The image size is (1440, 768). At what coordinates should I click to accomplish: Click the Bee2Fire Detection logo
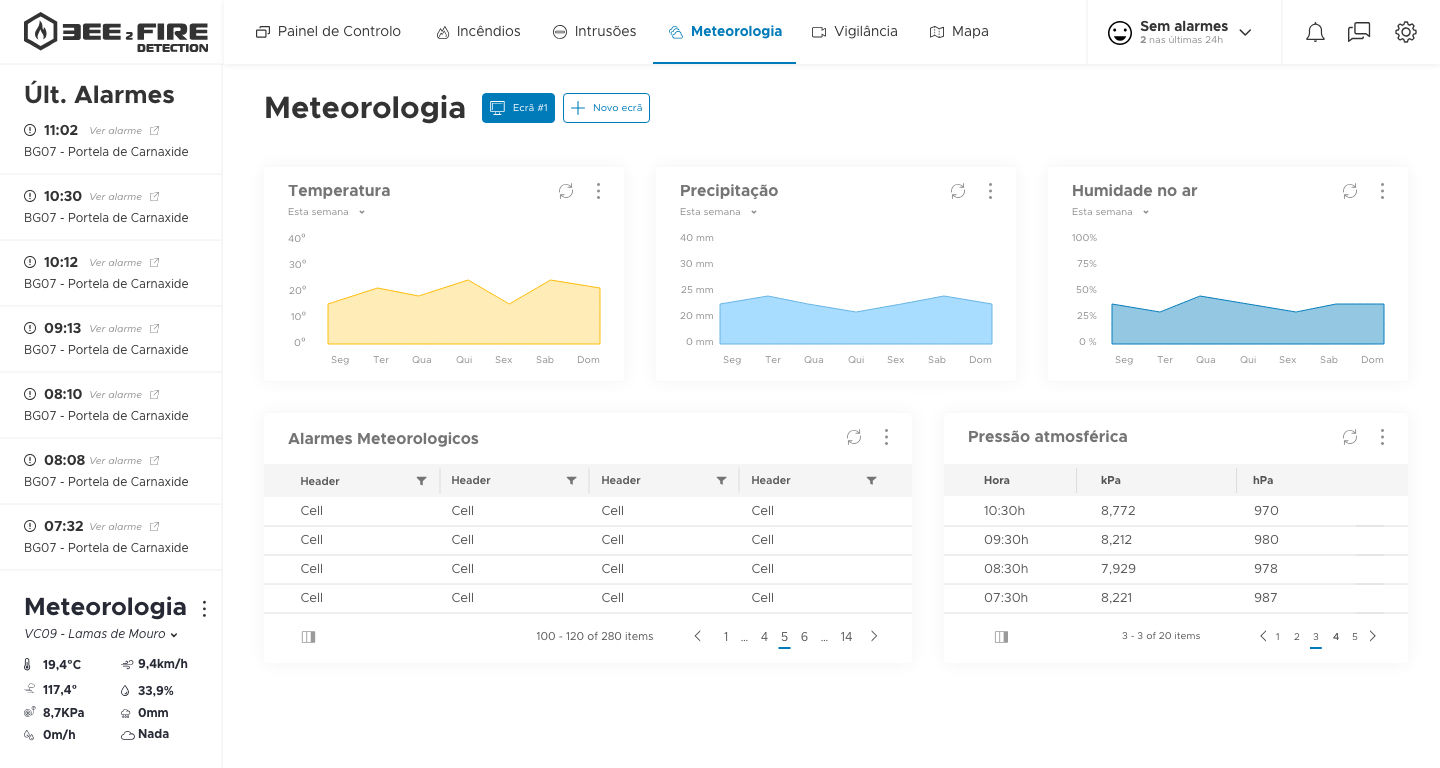click(116, 32)
